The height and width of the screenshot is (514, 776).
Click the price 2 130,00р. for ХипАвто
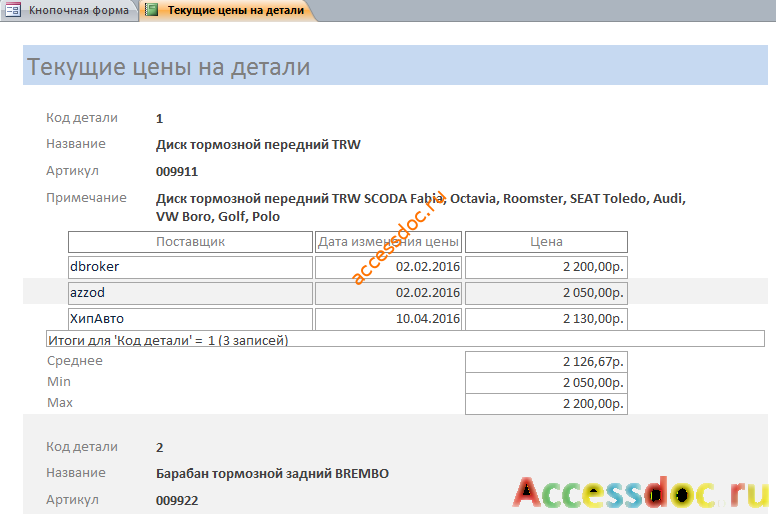coord(546,319)
